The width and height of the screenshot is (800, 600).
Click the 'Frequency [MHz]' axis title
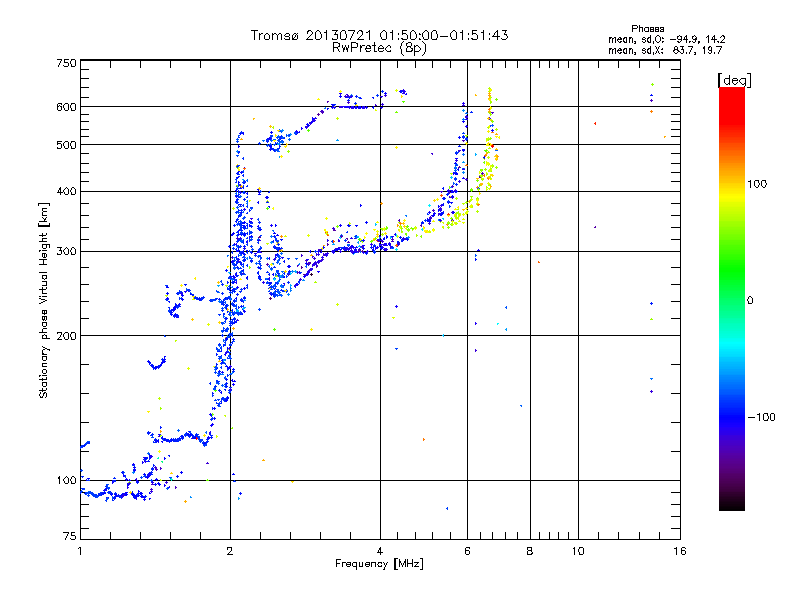point(379,564)
